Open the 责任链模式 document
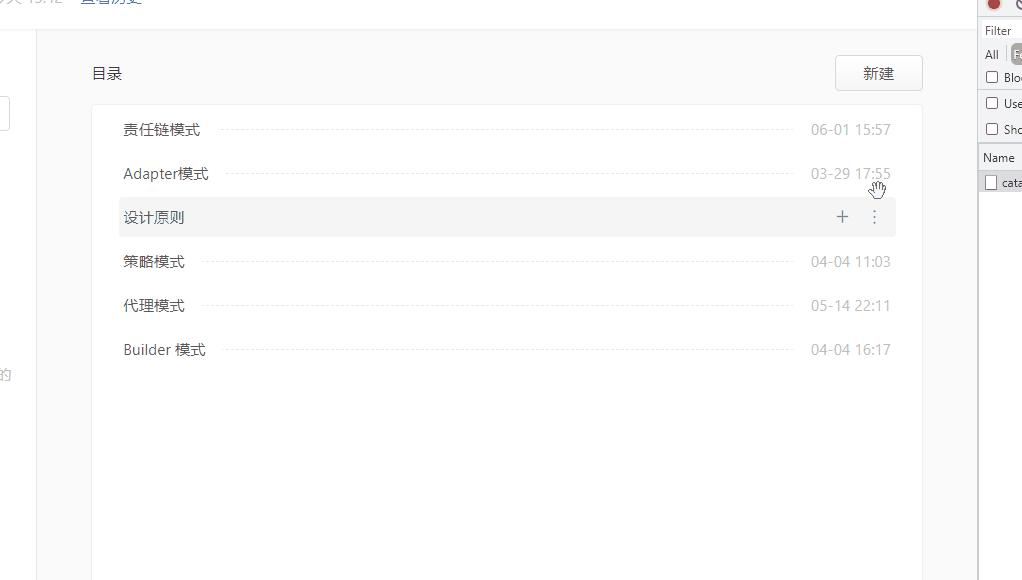The image size is (1022, 580). pyautogui.click(x=162, y=130)
